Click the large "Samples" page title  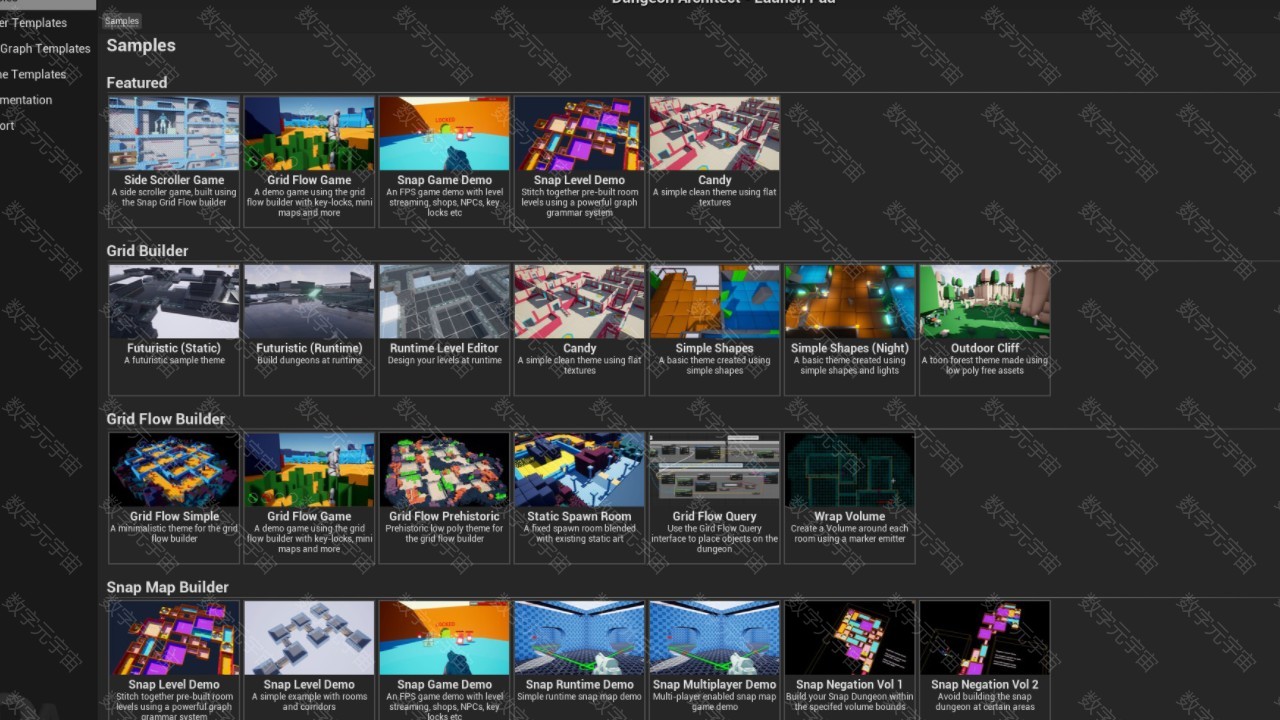click(x=141, y=45)
